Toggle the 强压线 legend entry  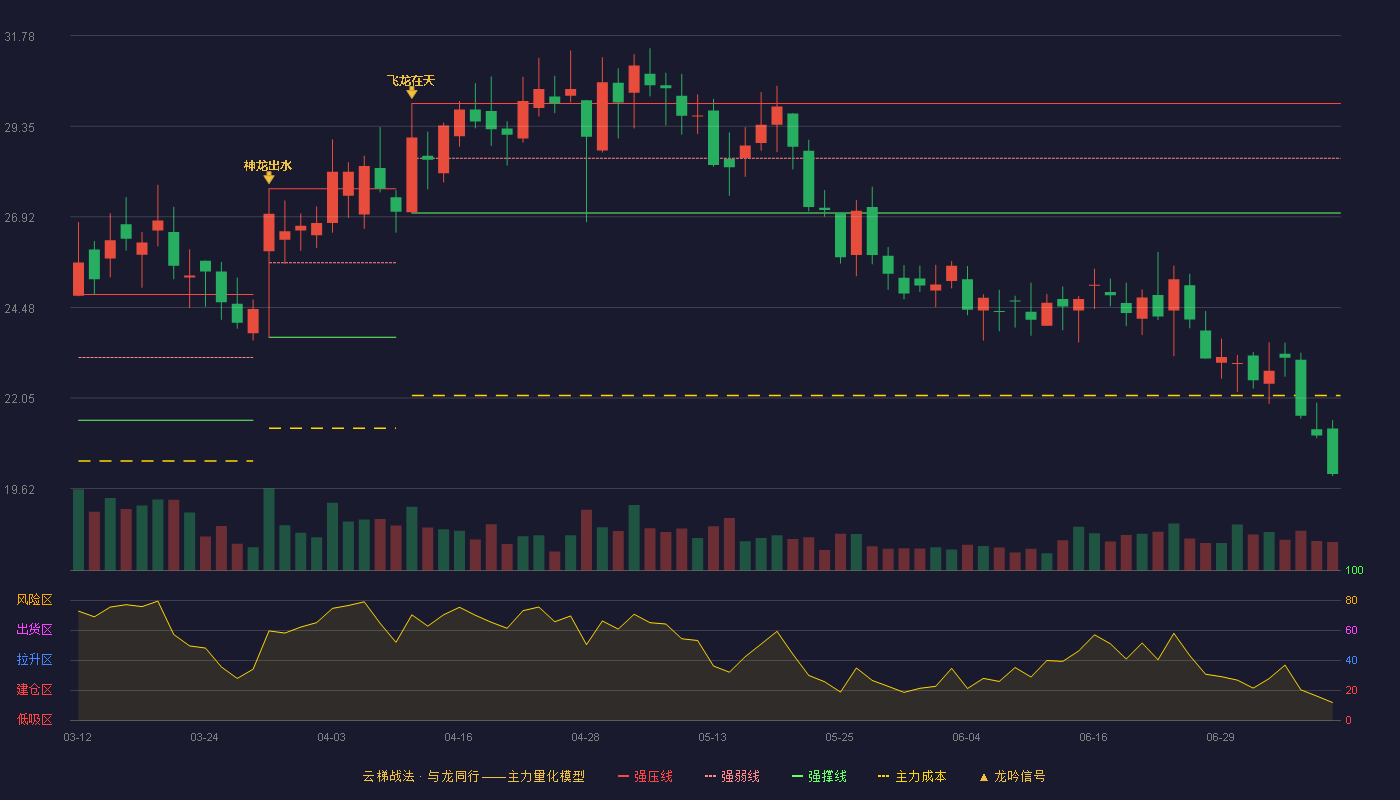point(645,776)
